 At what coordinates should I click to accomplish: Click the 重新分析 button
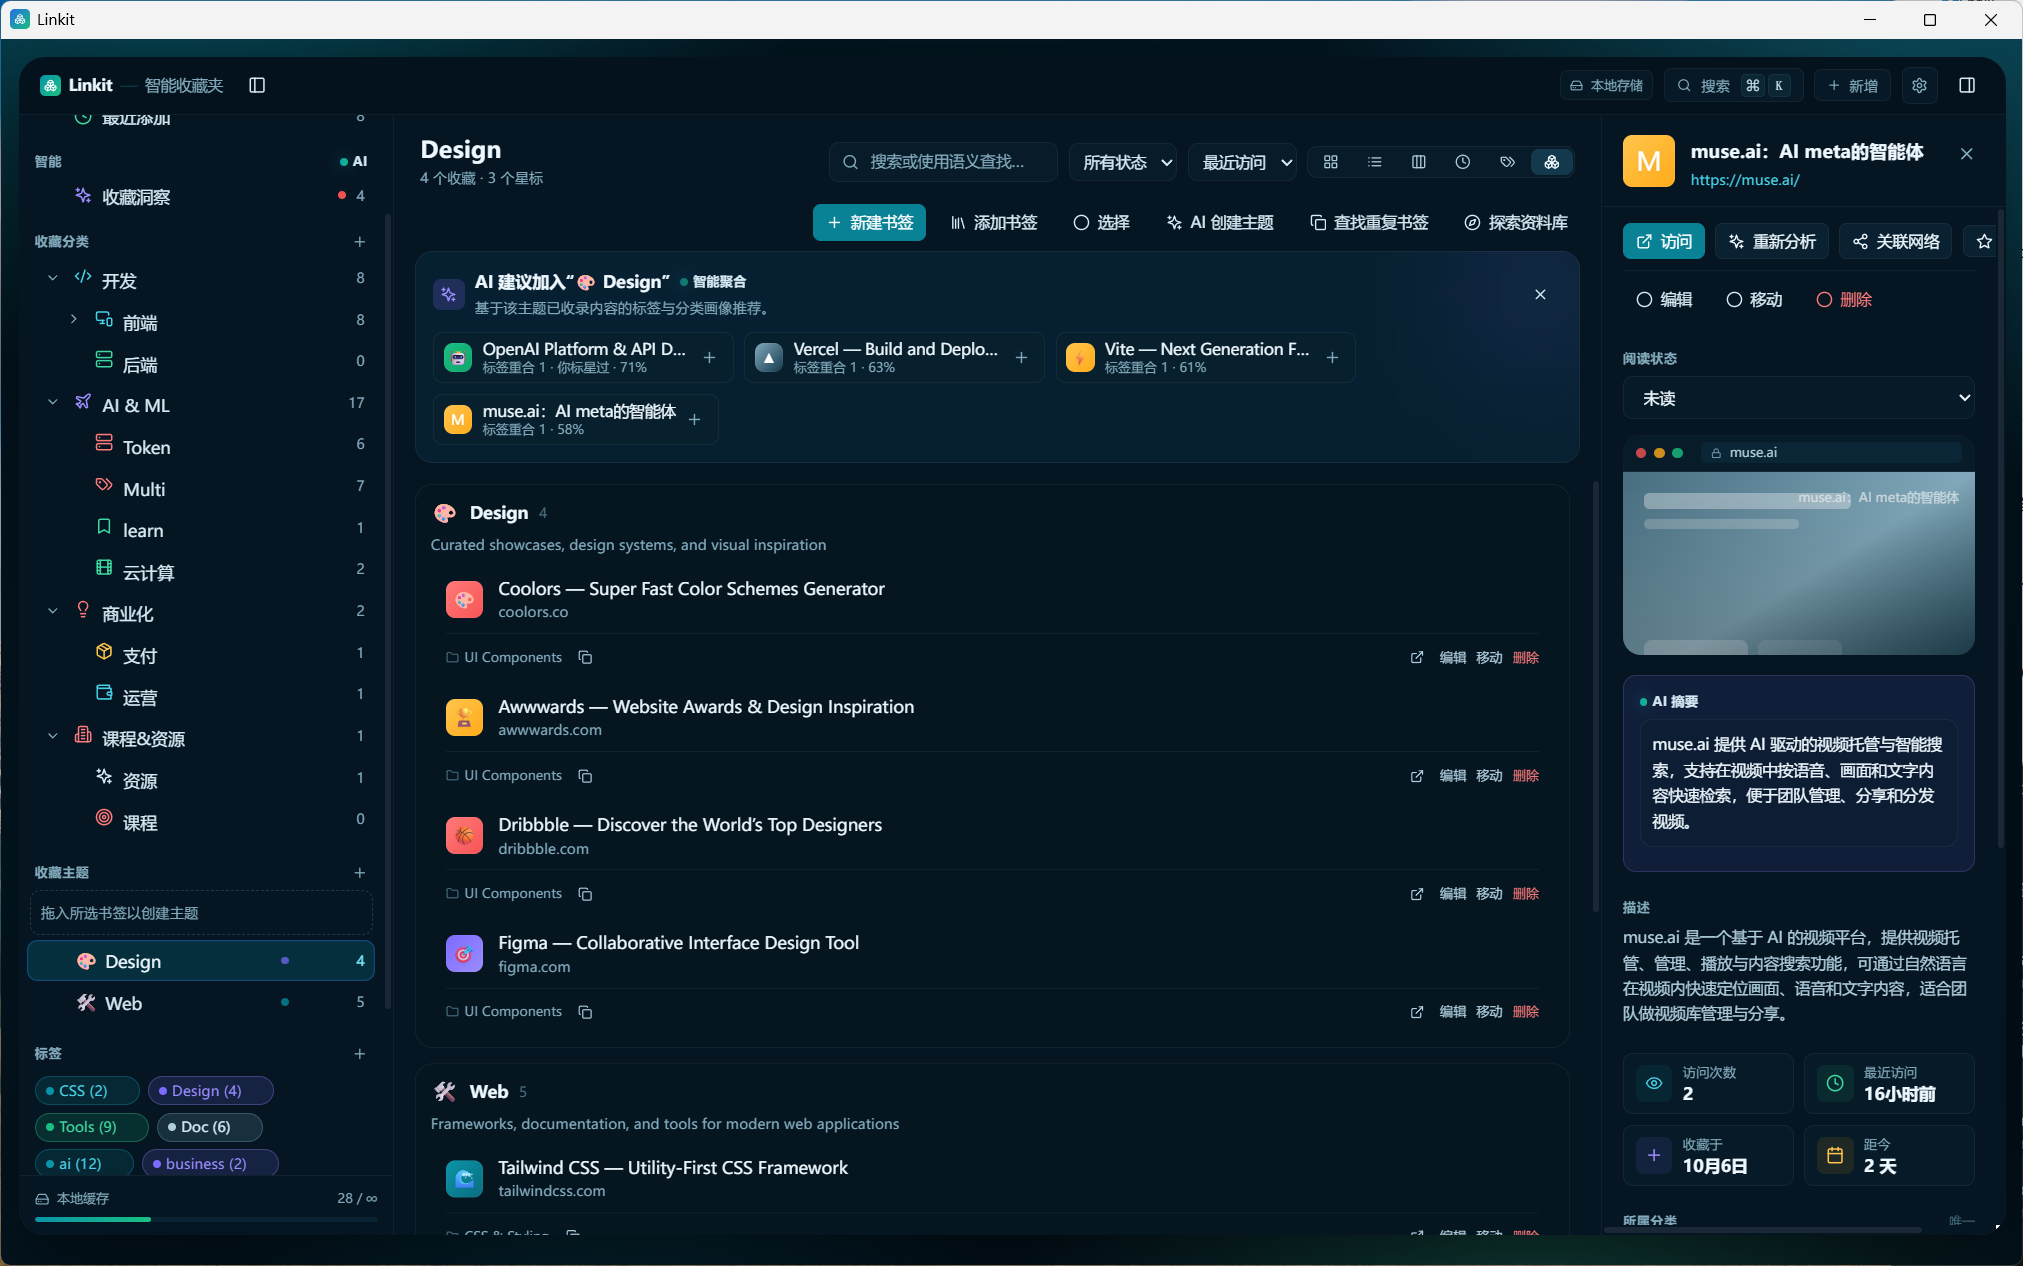1772,241
